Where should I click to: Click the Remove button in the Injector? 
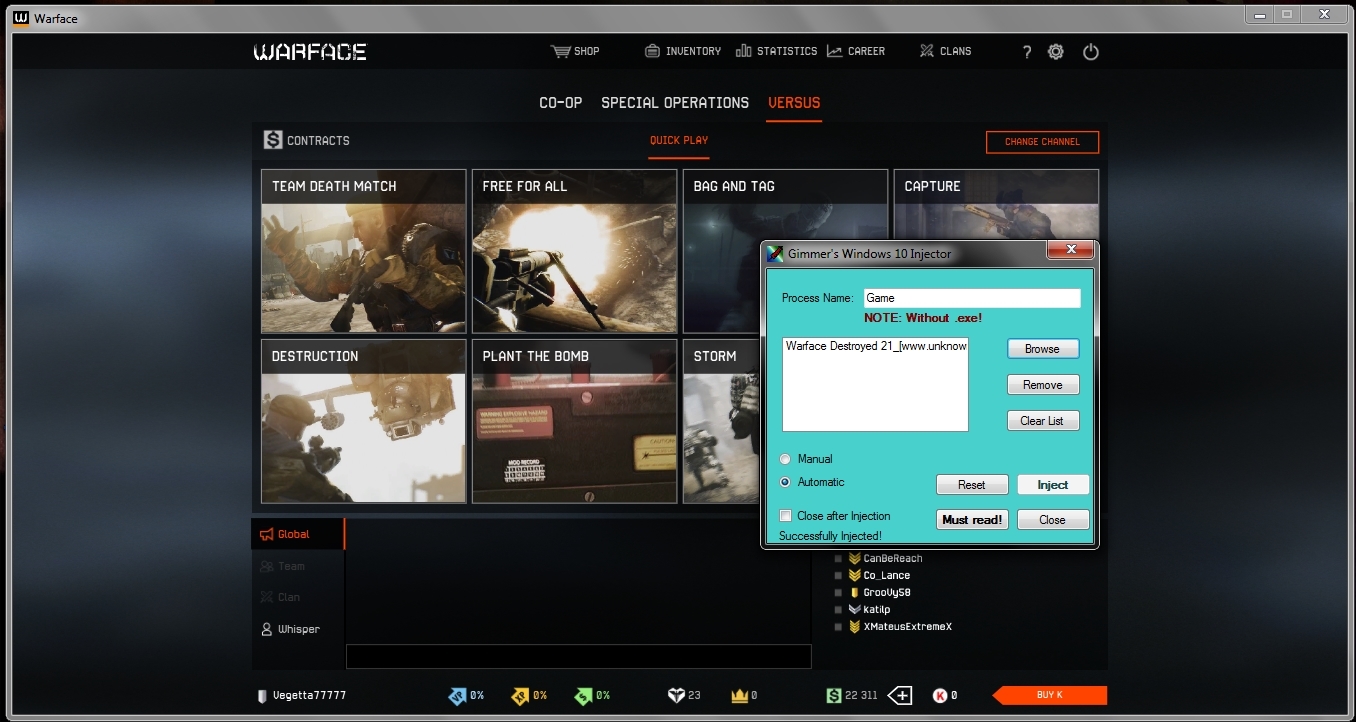(x=1043, y=385)
